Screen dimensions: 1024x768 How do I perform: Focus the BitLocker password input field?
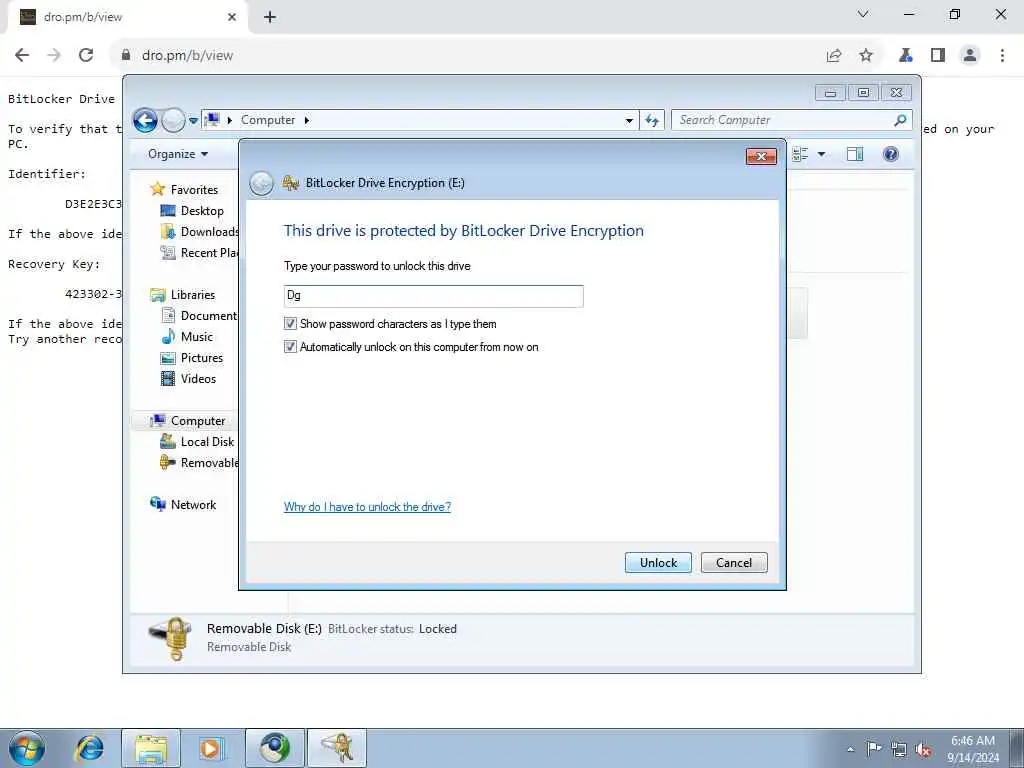click(x=434, y=296)
